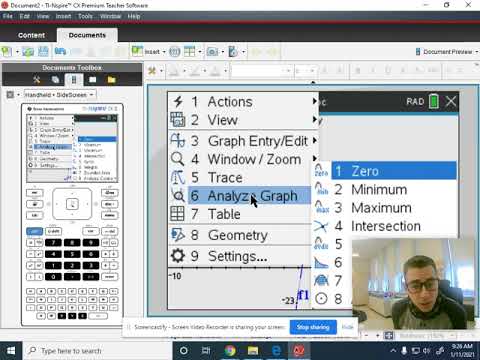Click the green battery icon beside RAD
Image resolution: width=480 pixels, height=360 pixels.
(434, 101)
